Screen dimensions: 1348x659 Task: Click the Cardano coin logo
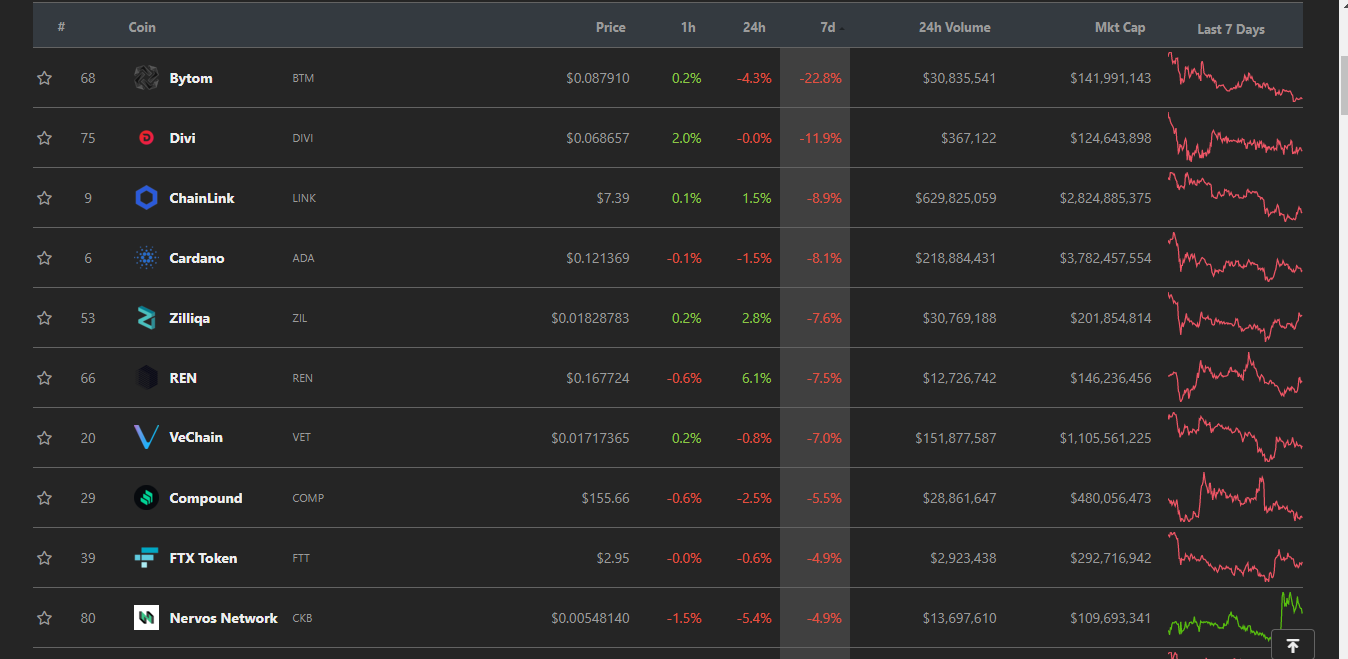pyautogui.click(x=146, y=258)
